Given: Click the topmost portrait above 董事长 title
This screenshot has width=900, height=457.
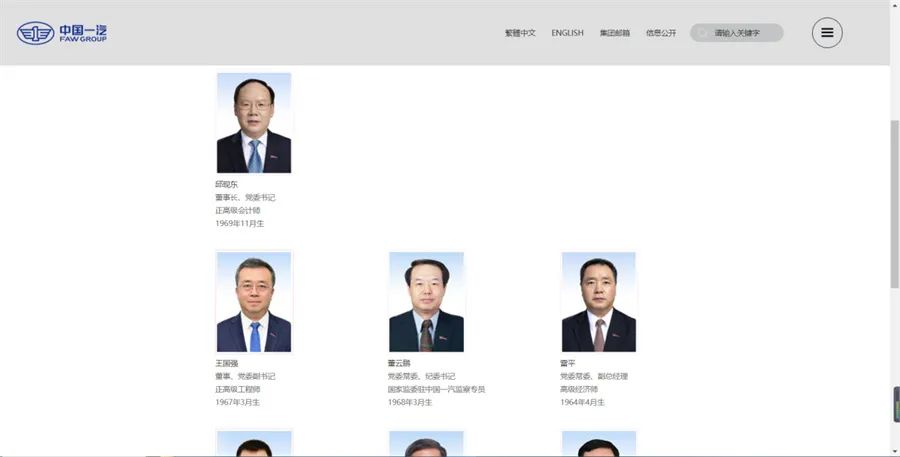Looking at the screenshot, I should pyautogui.click(x=254, y=123).
